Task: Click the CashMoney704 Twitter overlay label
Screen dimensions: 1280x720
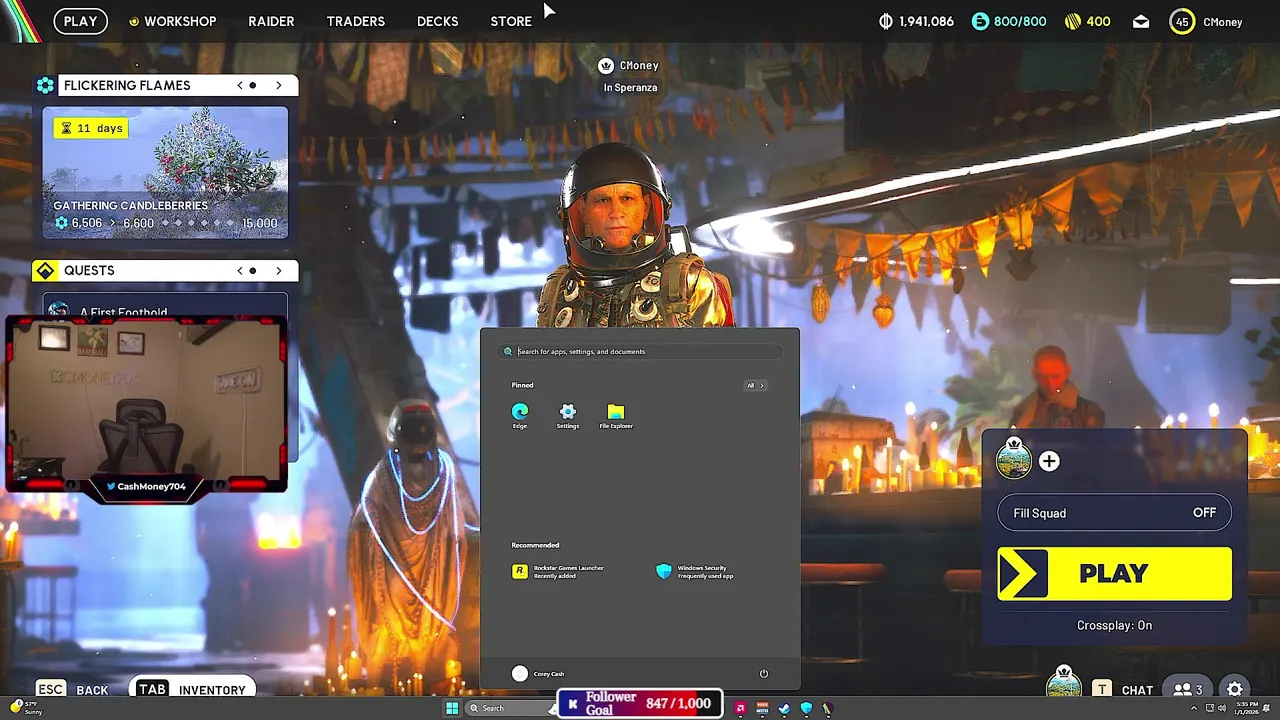Action: pos(146,486)
